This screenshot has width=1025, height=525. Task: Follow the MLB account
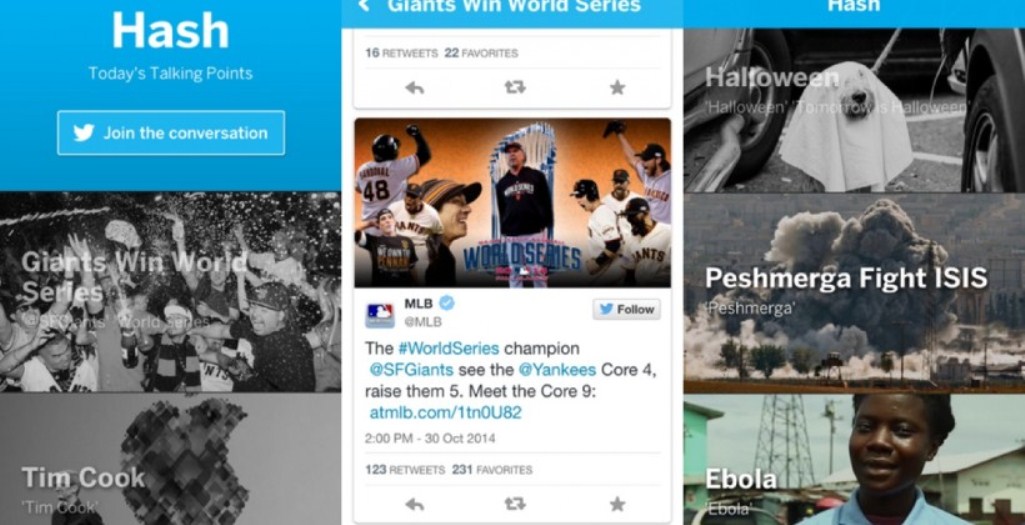(x=626, y=309)
